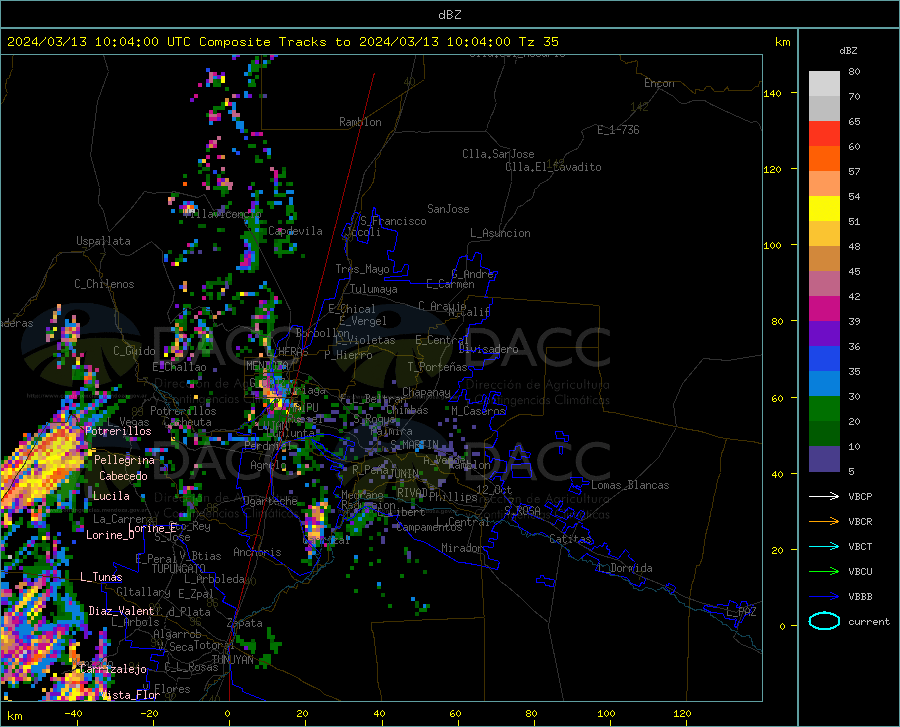
Task: Click the 120 horizontal axis tick label
Action: [682, 714]
